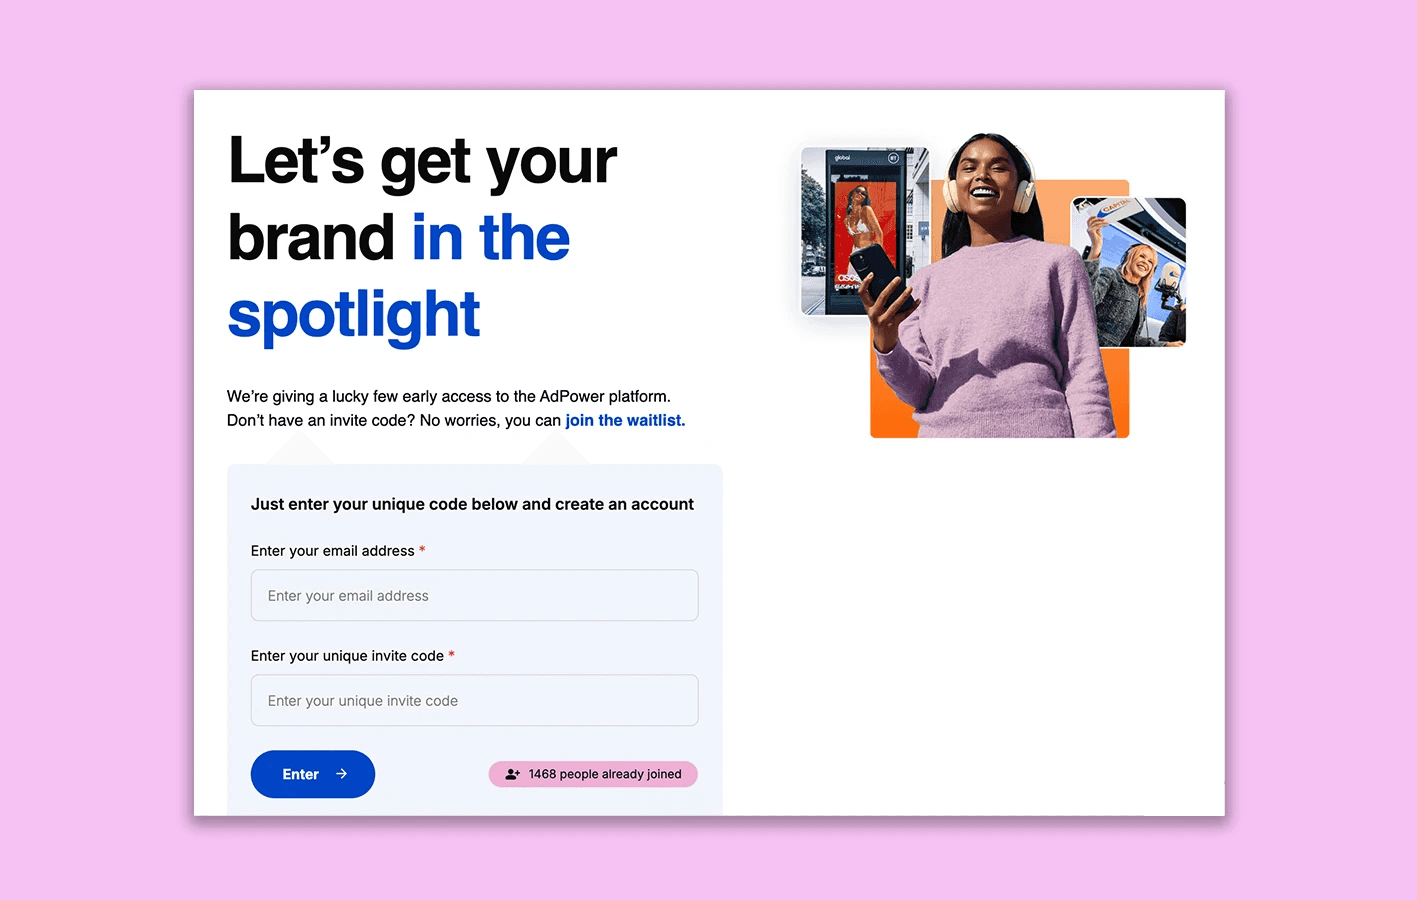The height and width of the screenshot is (900, 1417).
Task: Click the blue 'spotlight' heading word
Action: (354, 315)
